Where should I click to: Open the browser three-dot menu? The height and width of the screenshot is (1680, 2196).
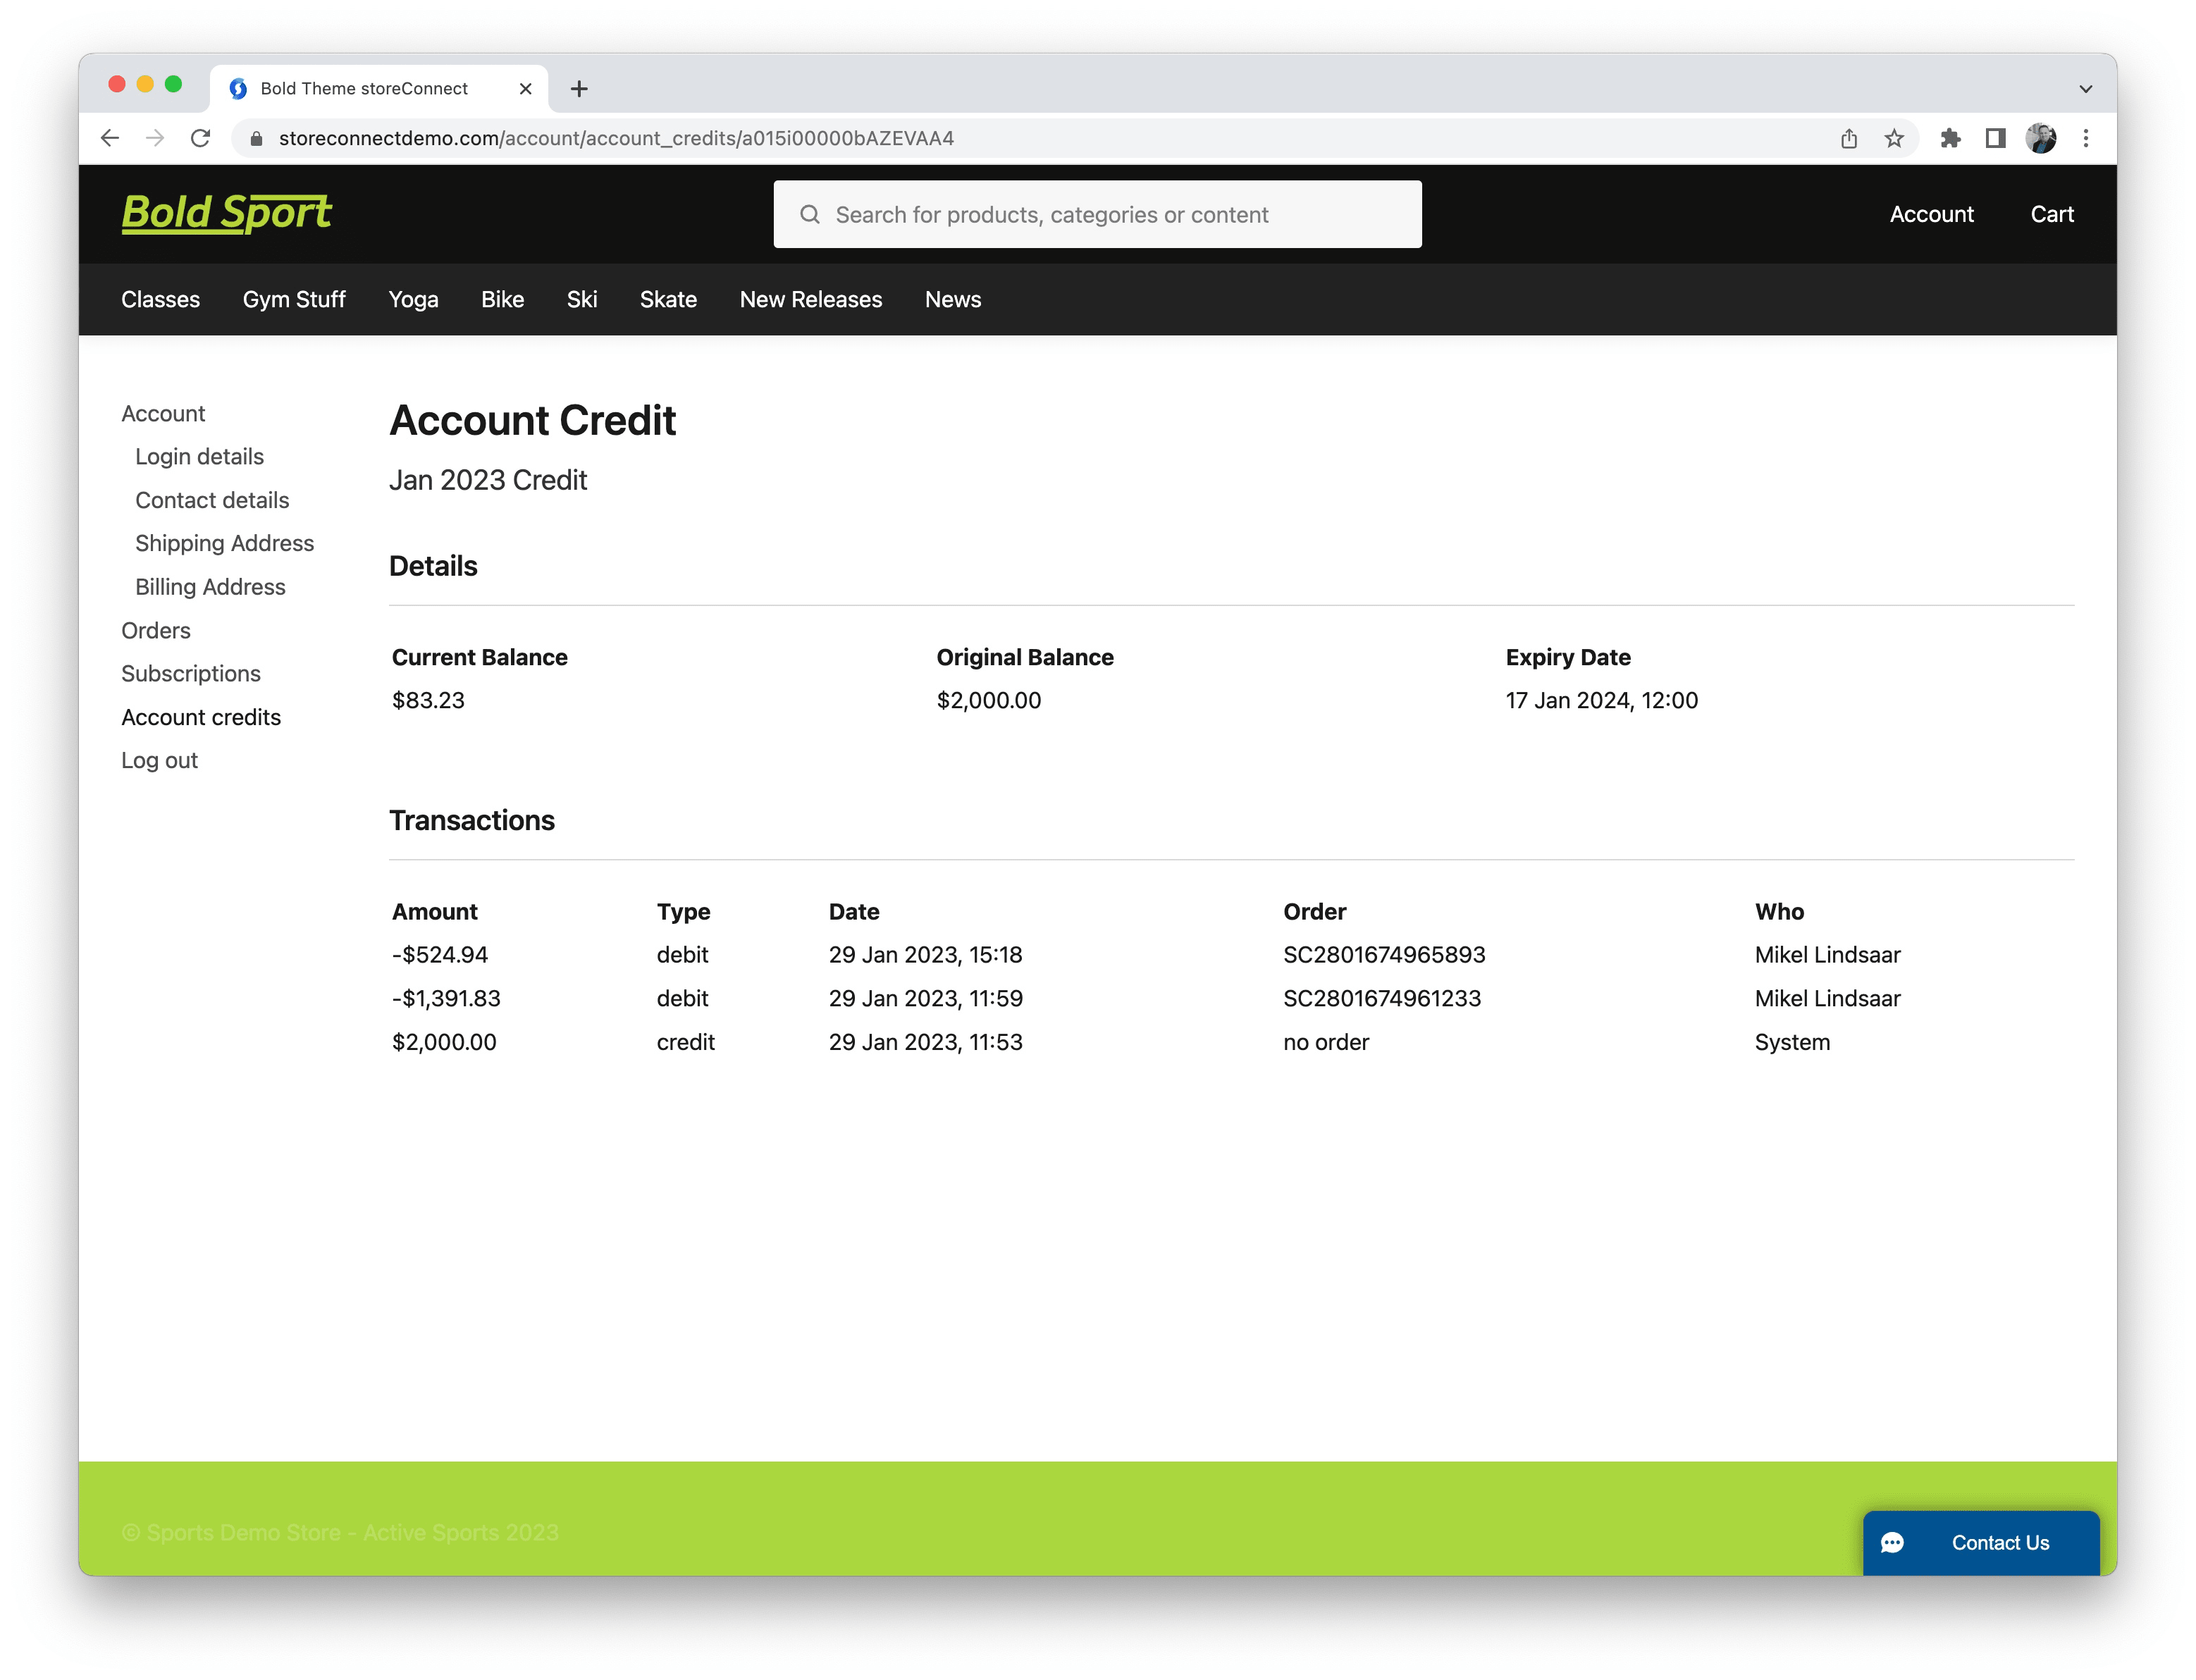coord(2086,138)
